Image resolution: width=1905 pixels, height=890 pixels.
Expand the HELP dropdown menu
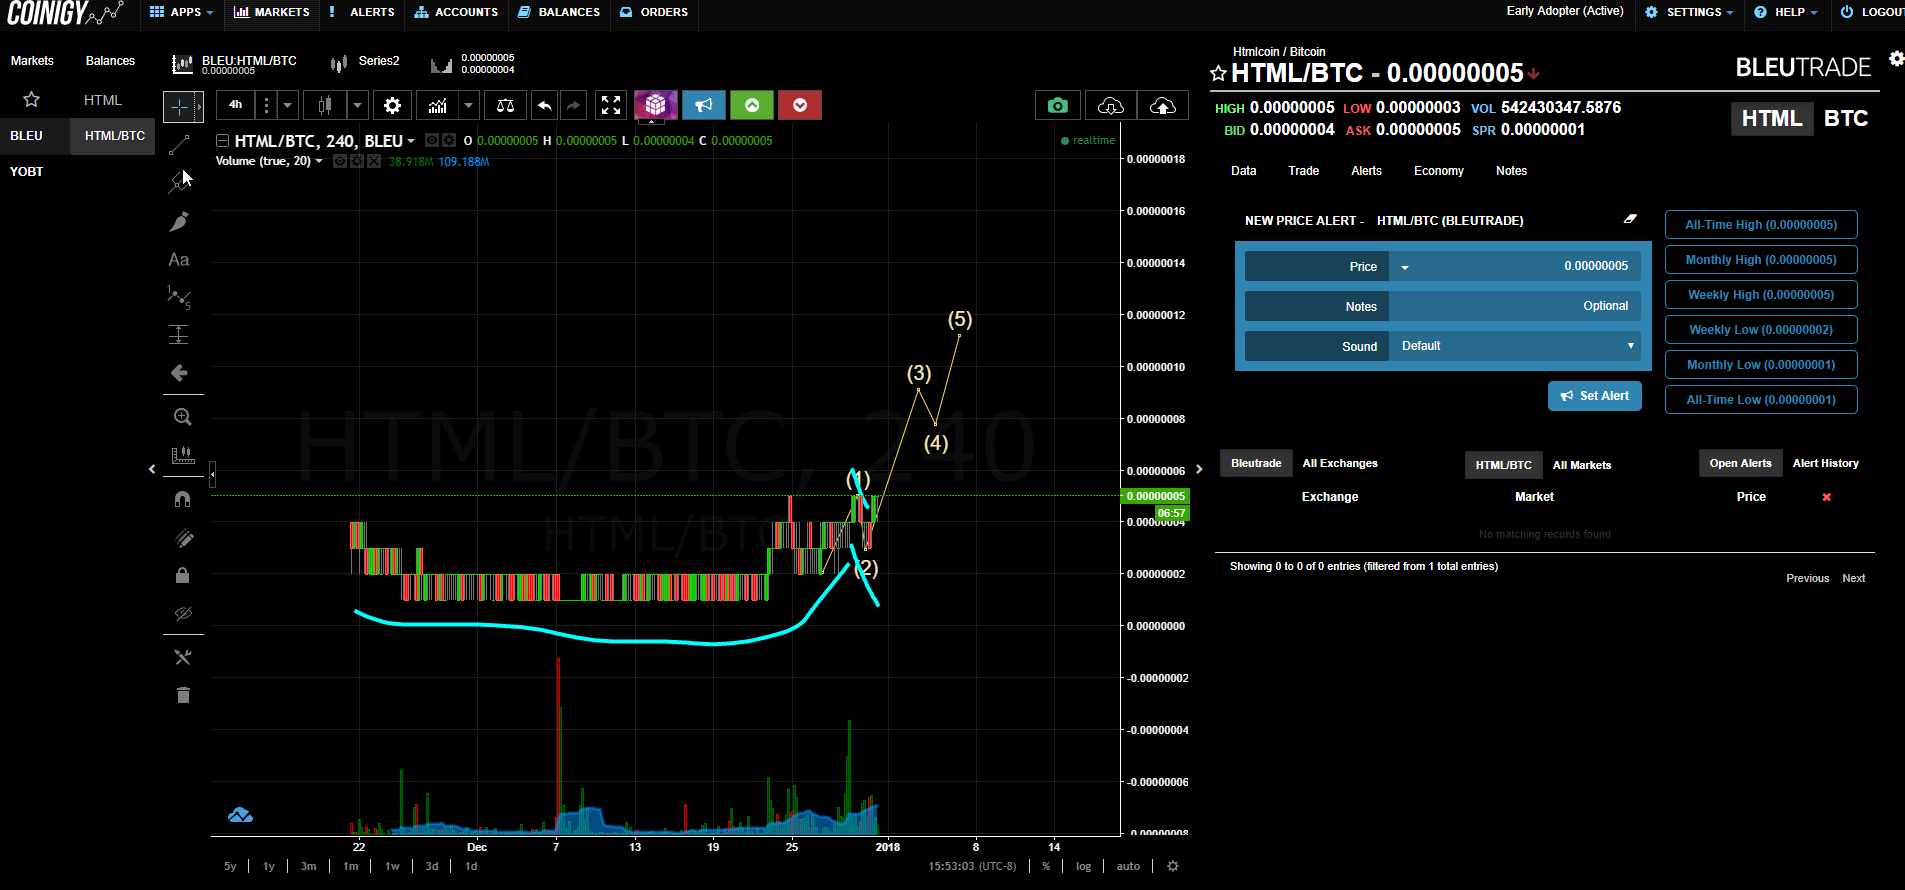[x=1787, y=12]
